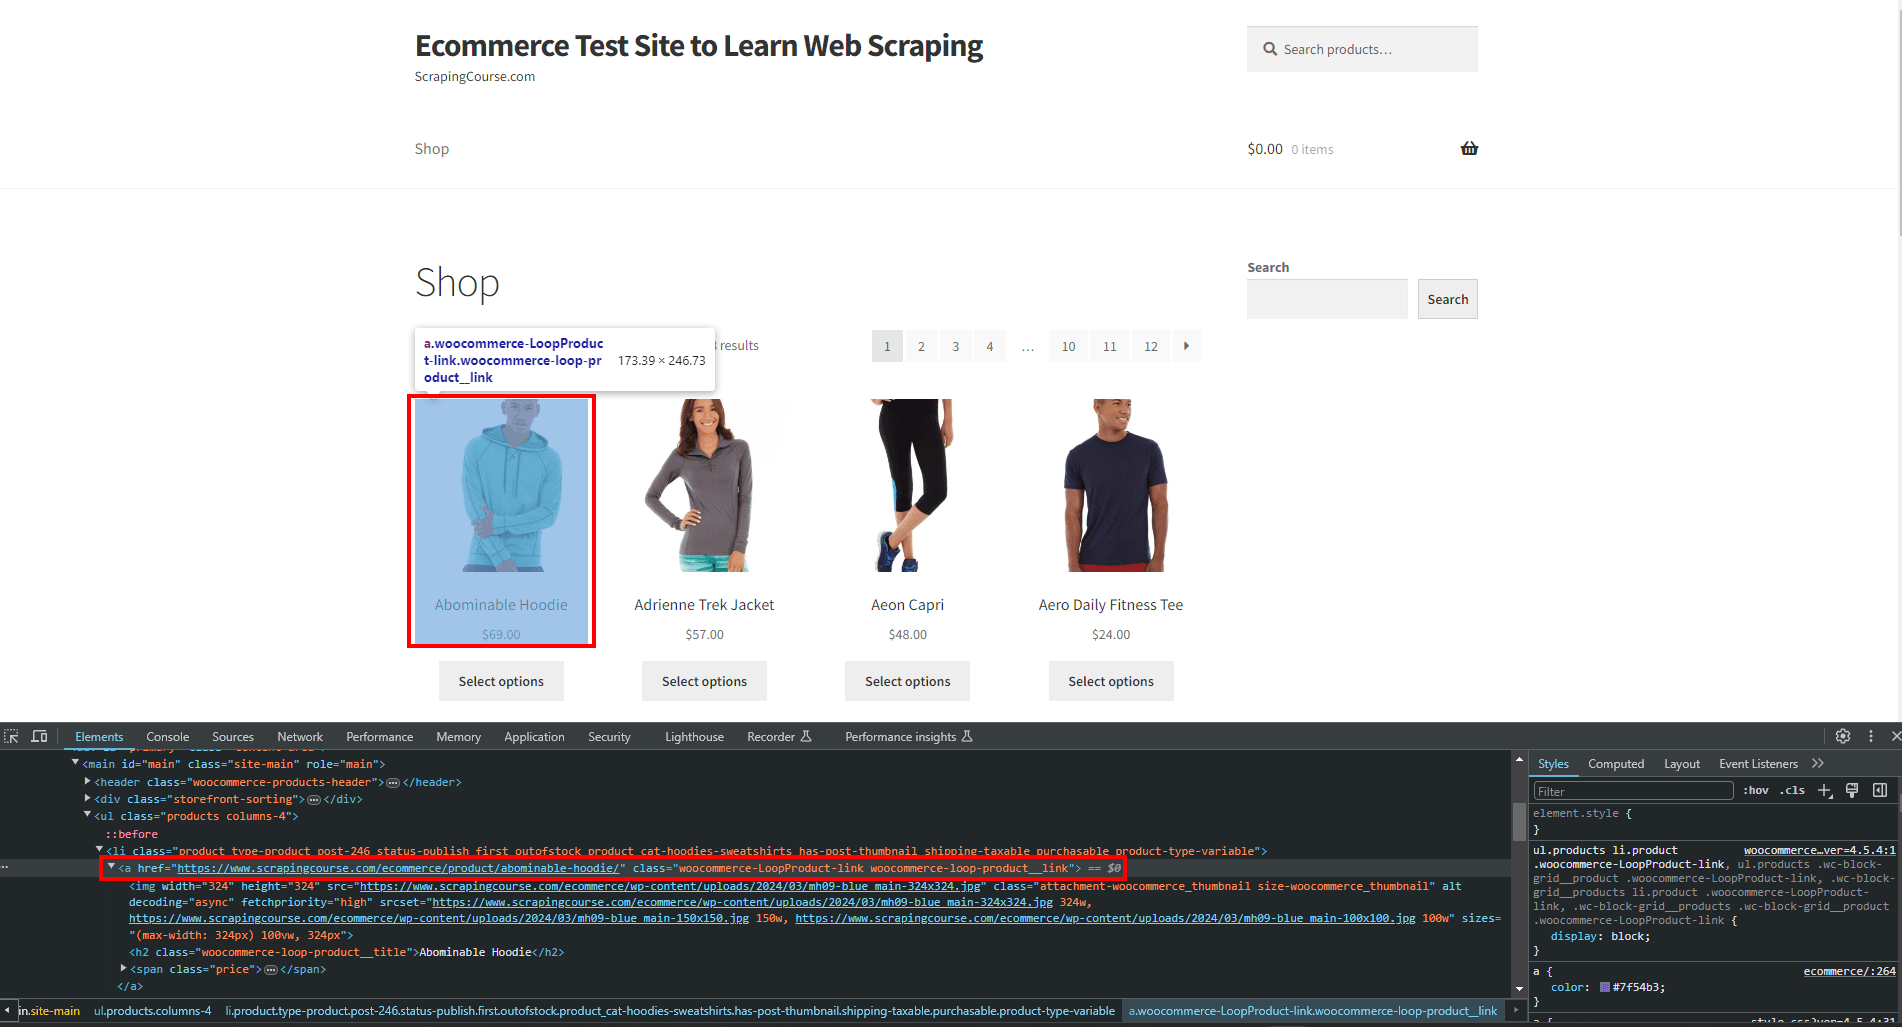Activate the inspect element picker icon
The image size is (1902, 1027).
(x=12, y=736)
